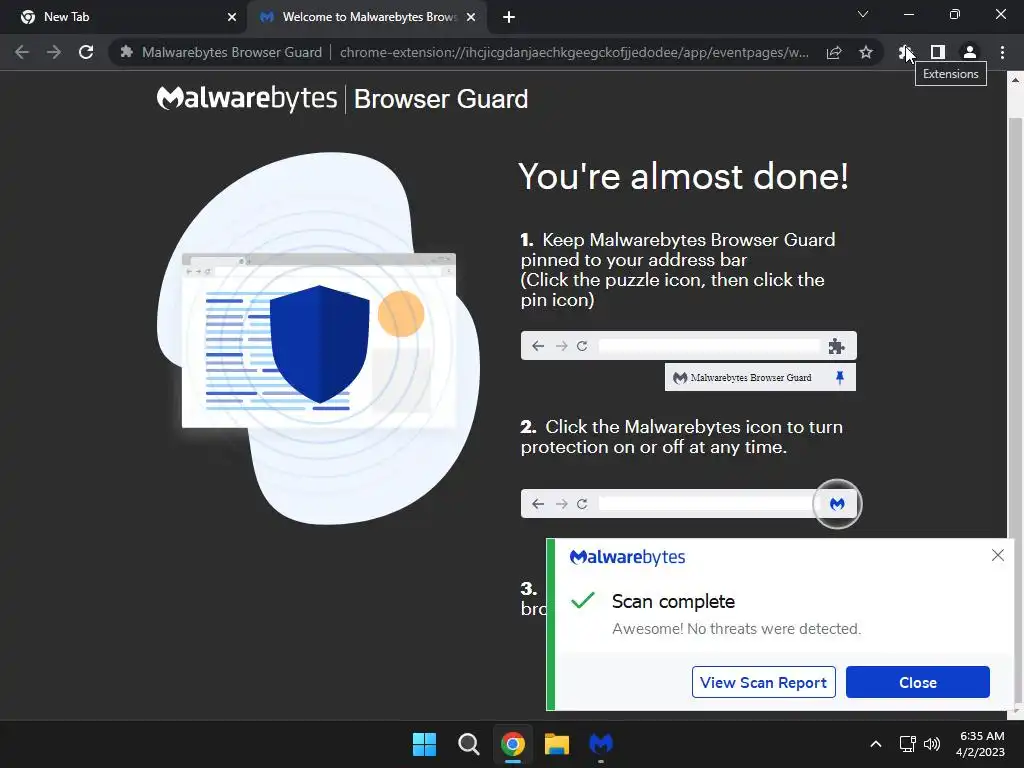This screenshot has height=768, width=1024.
Task: Click the address bar URL
Action: (574, 52)
